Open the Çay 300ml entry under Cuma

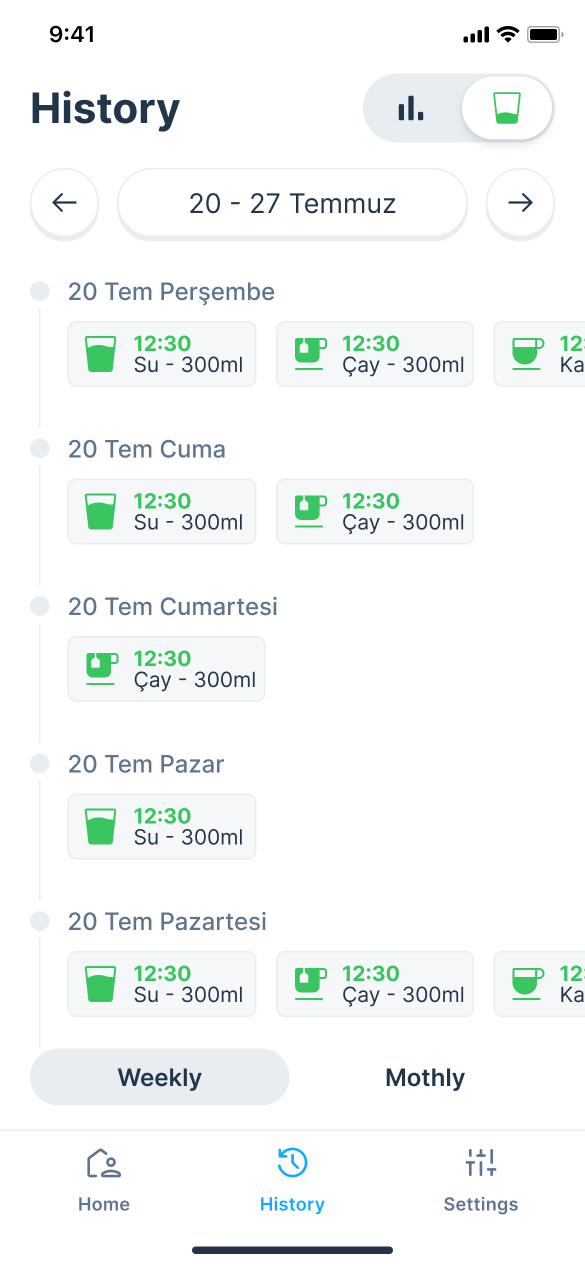pyautogui.click(x=375, y=512)
